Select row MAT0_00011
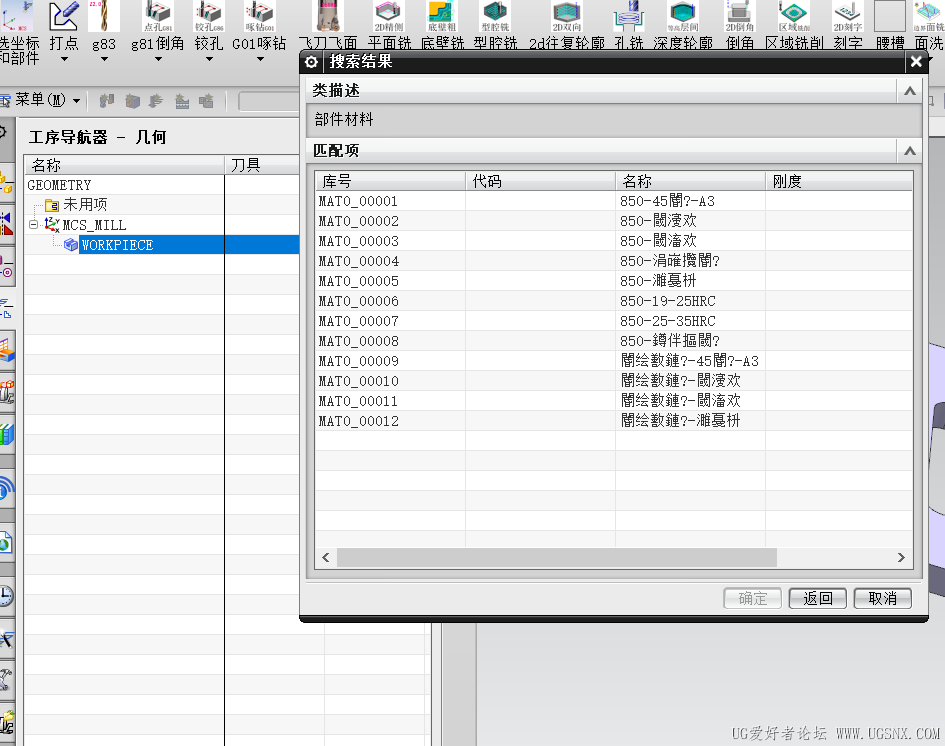 coord(614,401)
